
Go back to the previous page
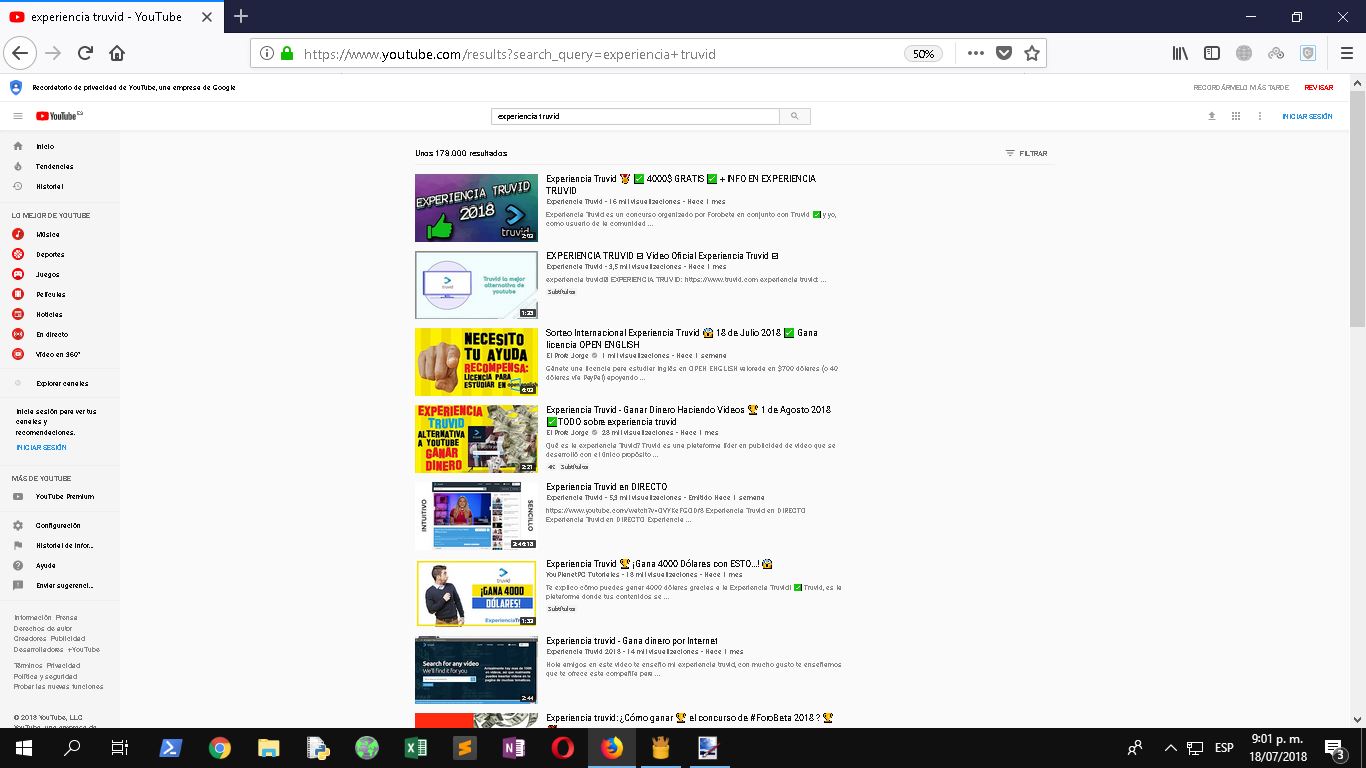(x=20, y=53)
